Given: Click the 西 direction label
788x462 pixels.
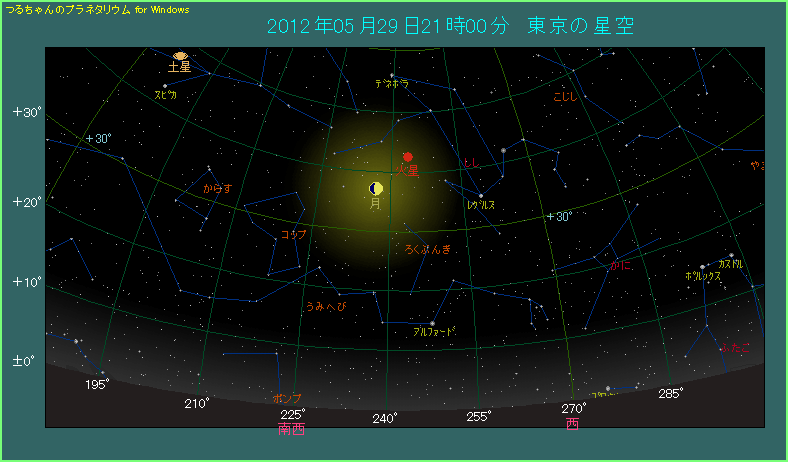Looking at the screenshot, I should click(572, 424).
